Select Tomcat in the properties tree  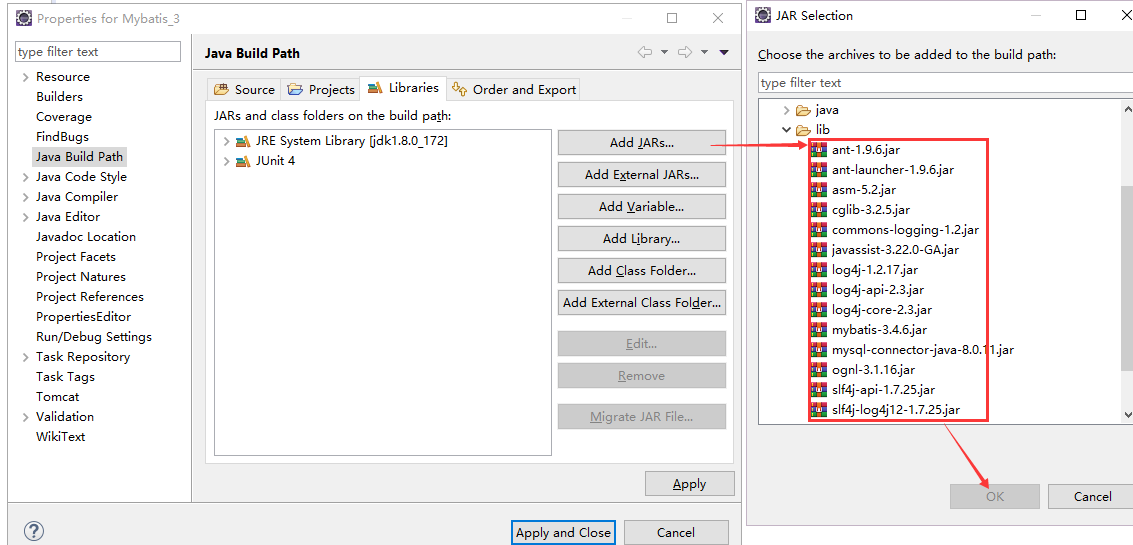pyautogui.click(x=58, y=397)
